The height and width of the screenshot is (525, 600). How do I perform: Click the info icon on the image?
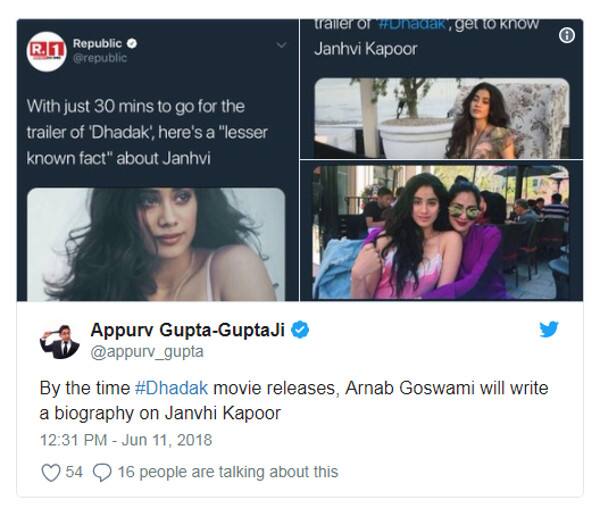(567, 36)
